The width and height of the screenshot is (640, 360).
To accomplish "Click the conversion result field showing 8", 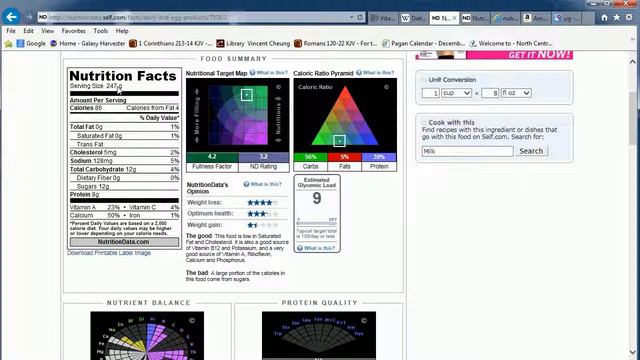I will pyautogui.click(x=490, y=93).
